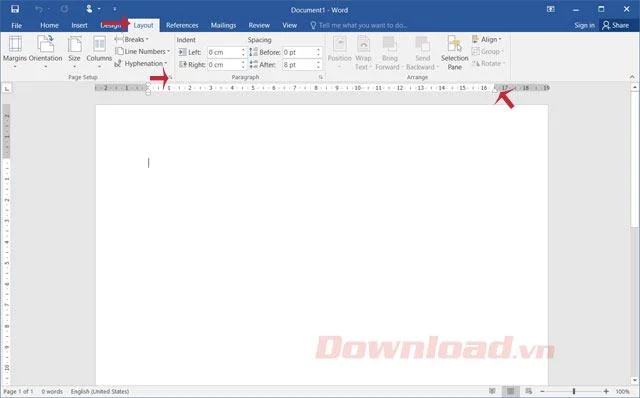Expand Customize Quick Access Toolbar arrow
This screenshot has width=640, height=398.
coord(115,9)
